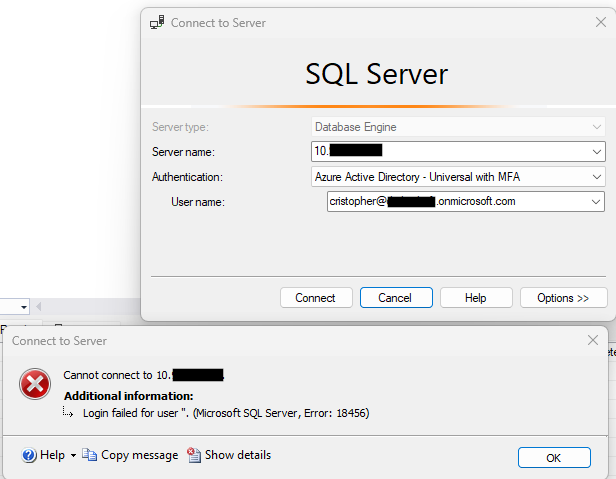Click the scroll left arrow in the background window
Viewport: 616px width, 479px height.
[x=38, y=306]
